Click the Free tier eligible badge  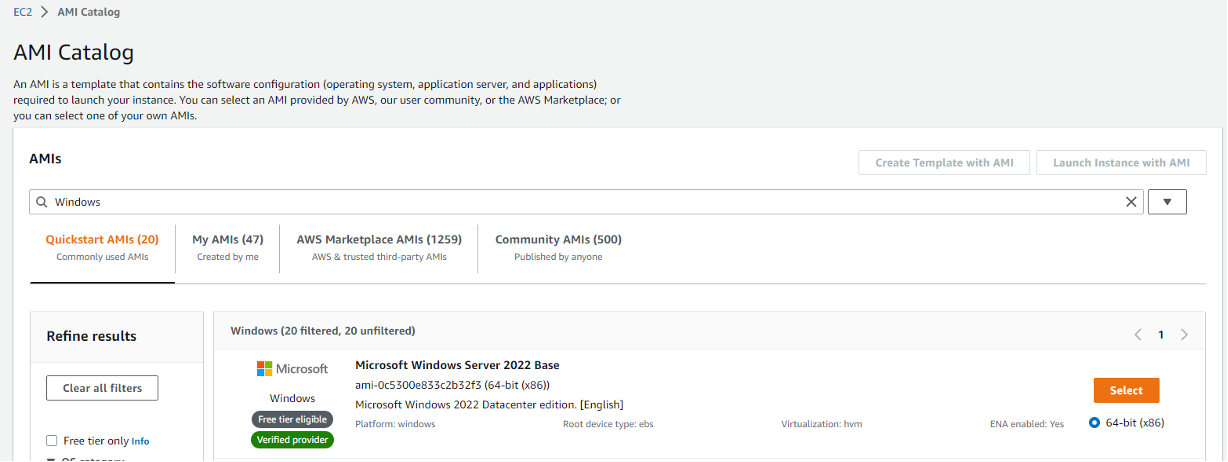pos(292,419)
